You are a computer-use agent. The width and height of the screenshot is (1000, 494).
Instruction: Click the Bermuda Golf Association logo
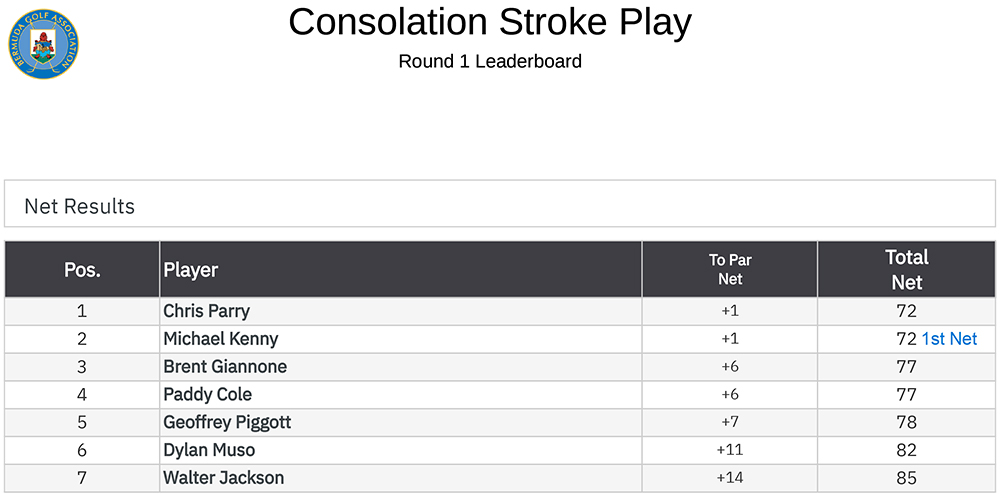tap(41, 41)
